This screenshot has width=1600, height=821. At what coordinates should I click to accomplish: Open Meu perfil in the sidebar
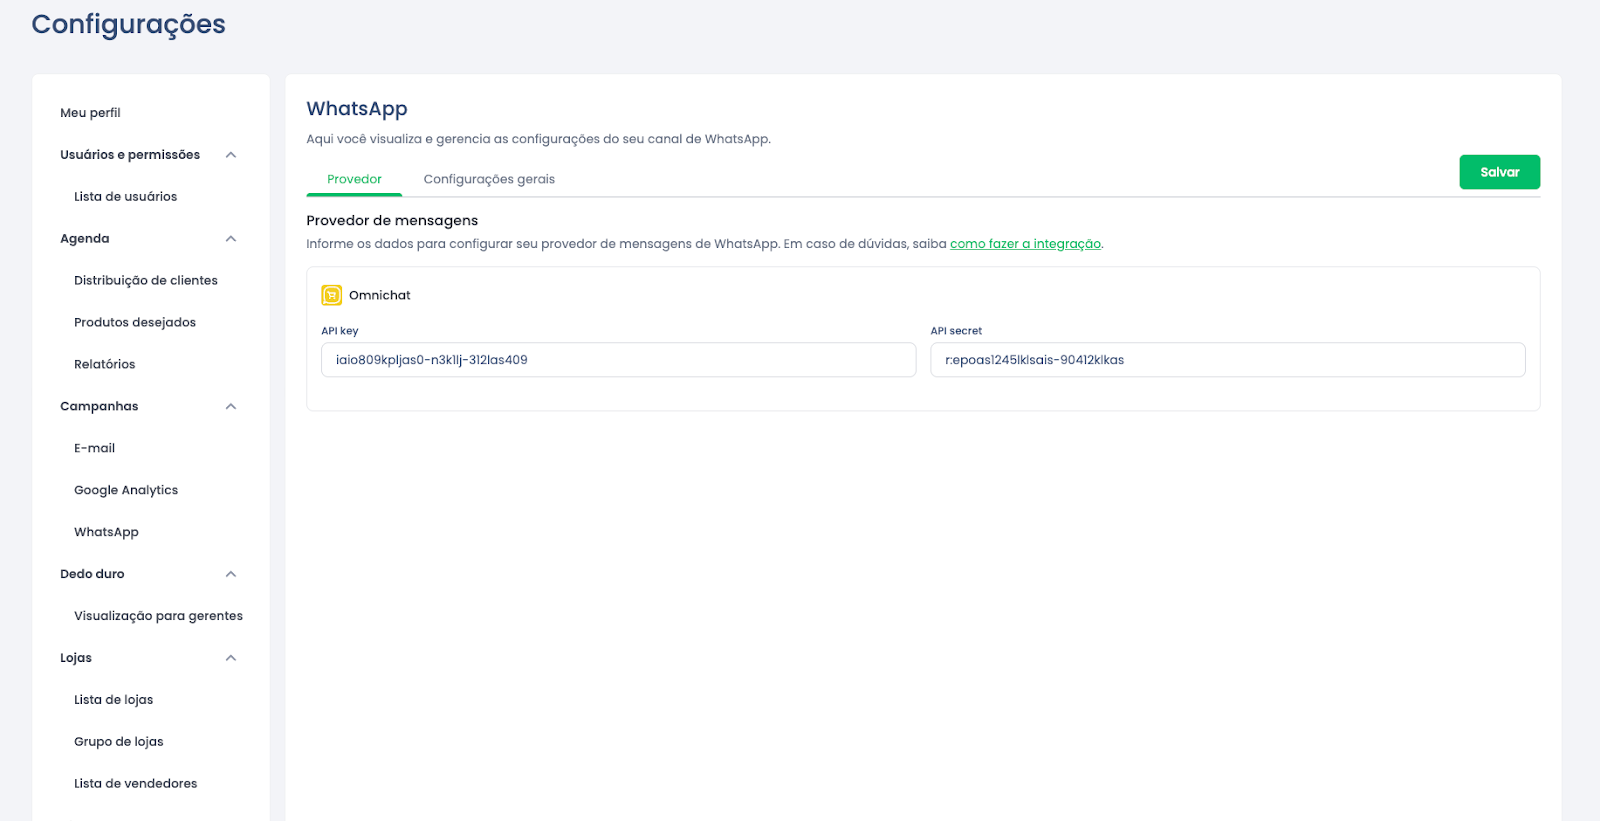90,113
